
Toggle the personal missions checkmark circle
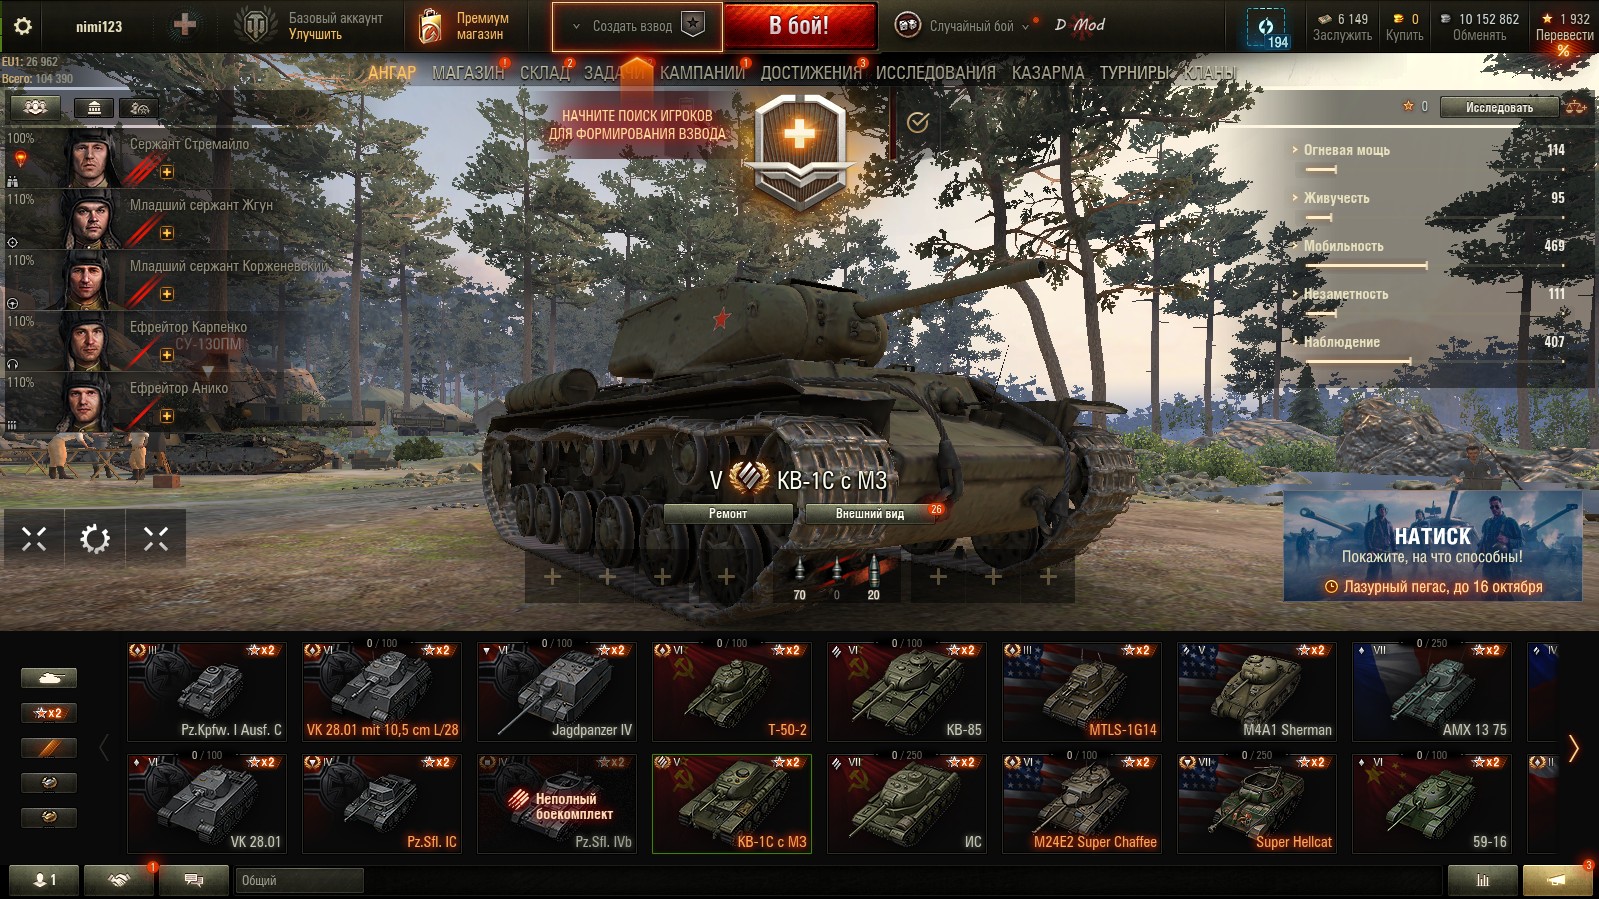click(918, 122)
